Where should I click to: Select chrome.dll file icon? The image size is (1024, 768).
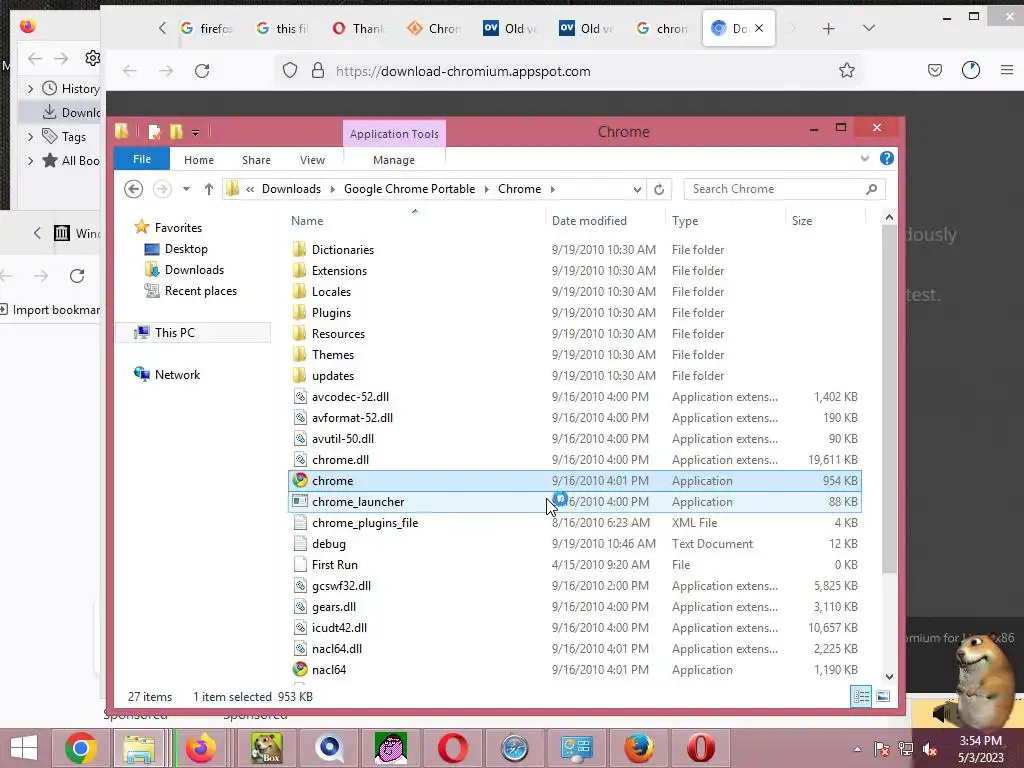pos(300,460)
